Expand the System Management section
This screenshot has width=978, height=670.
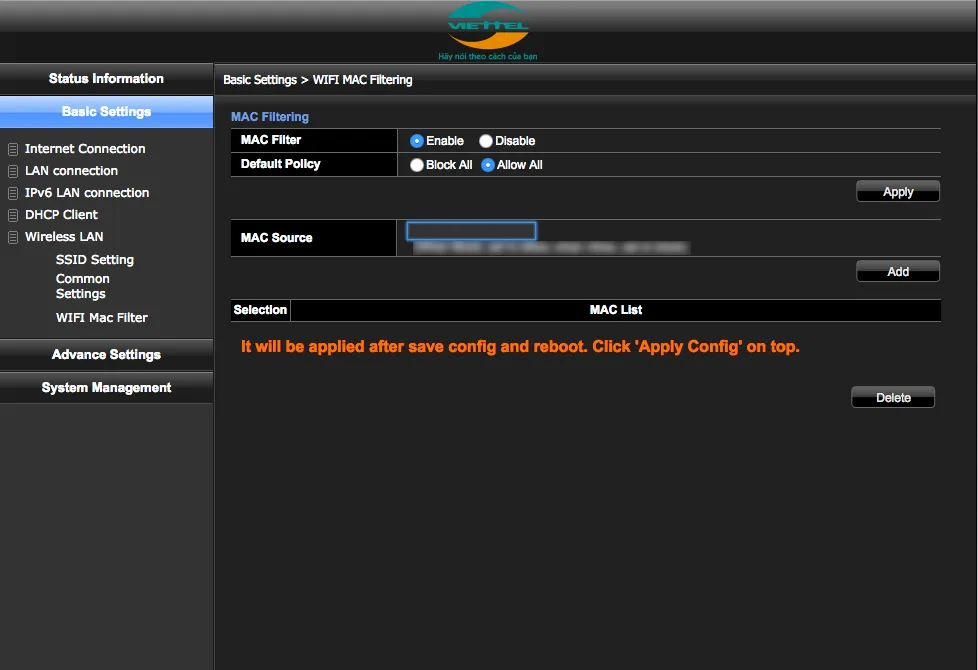[x=106, y=388]
